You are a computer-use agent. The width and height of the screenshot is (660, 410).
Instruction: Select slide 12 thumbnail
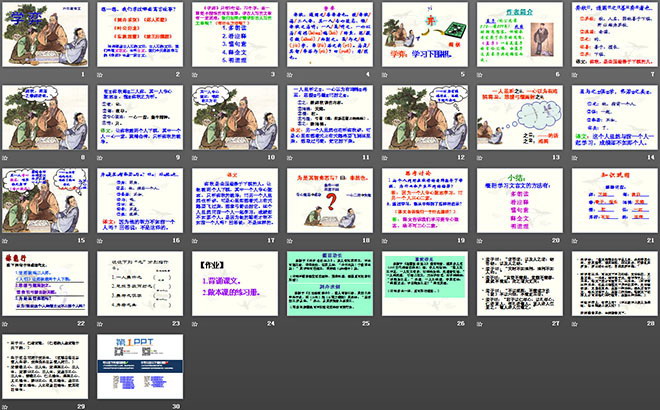point(425,117)
